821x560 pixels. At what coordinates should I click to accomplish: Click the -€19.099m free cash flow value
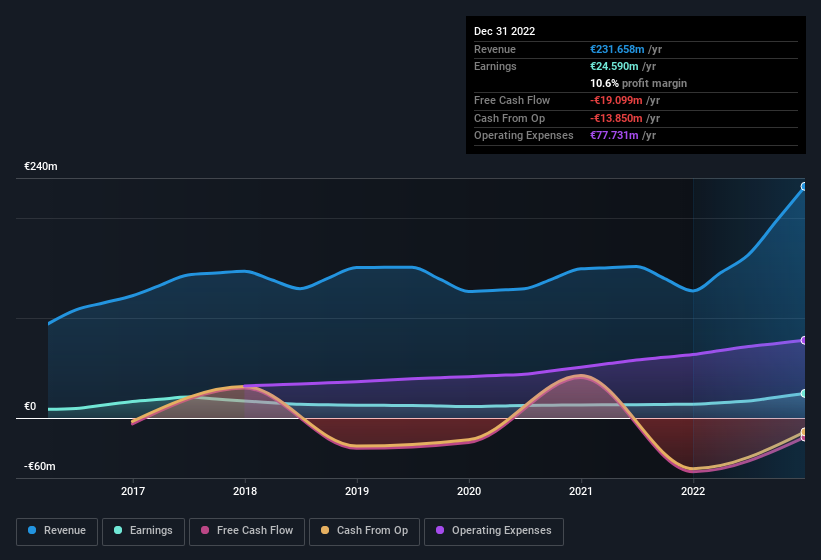pos(616,100)
